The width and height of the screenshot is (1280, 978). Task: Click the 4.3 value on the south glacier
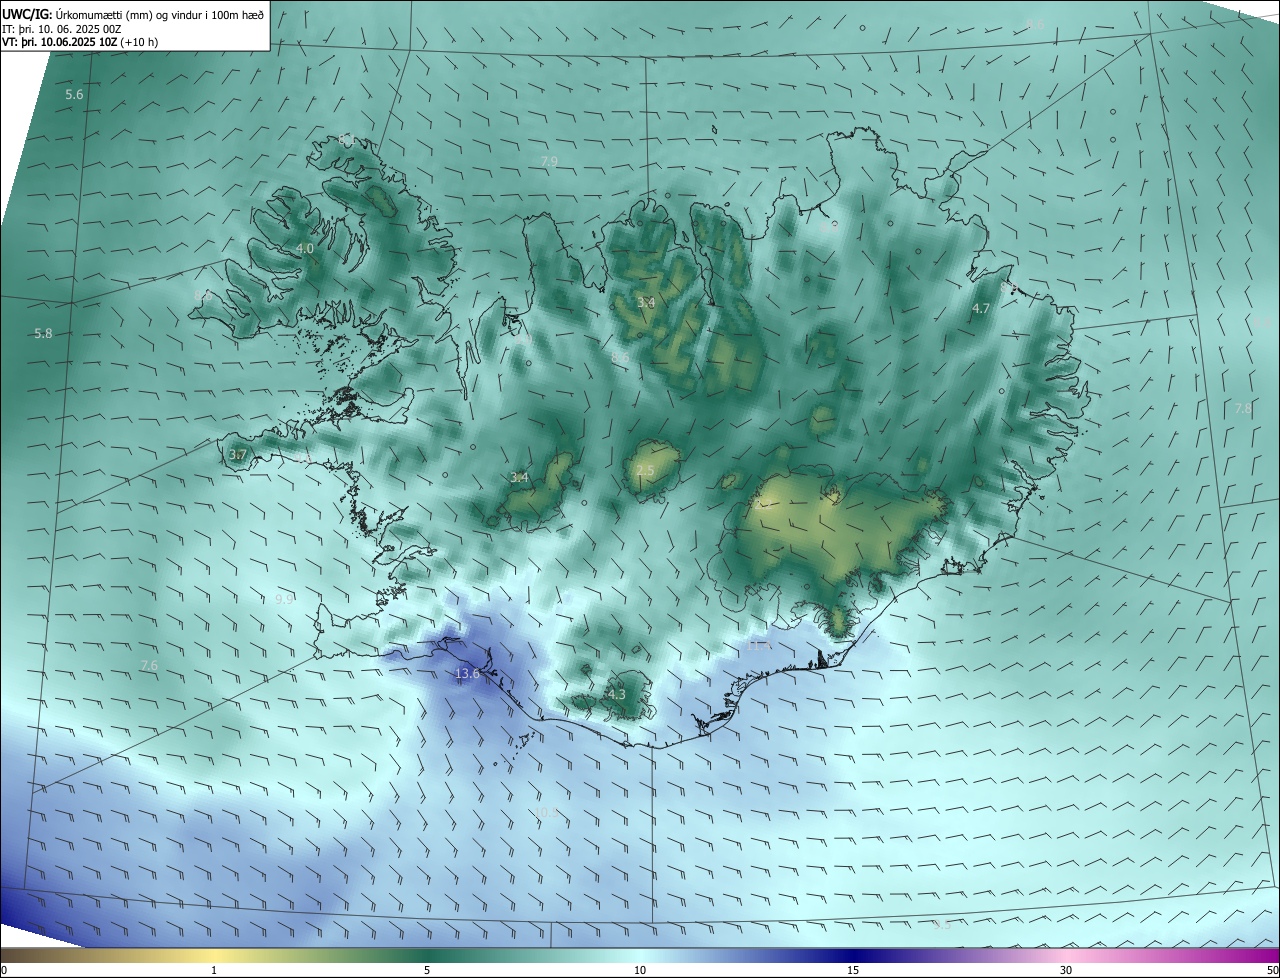pyautogui.click(x=616, y=694)
